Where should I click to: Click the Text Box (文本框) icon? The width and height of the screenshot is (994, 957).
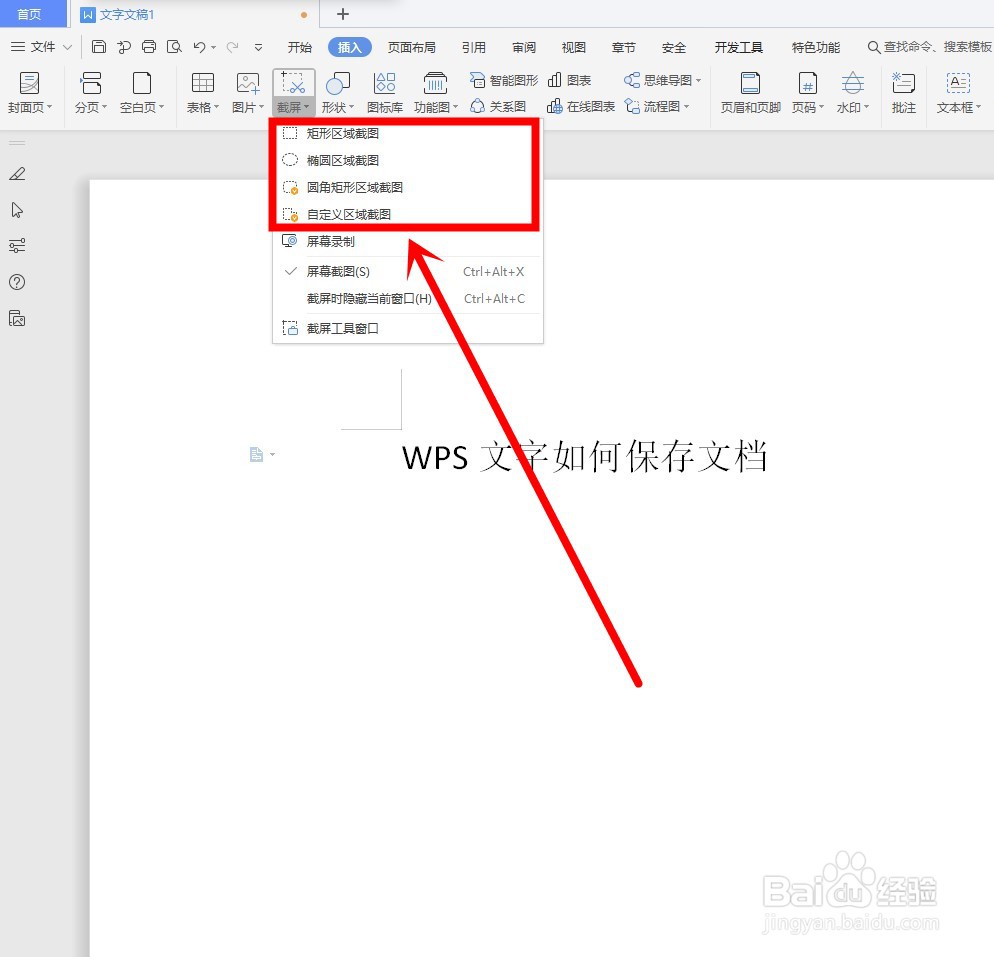(958, 83)
